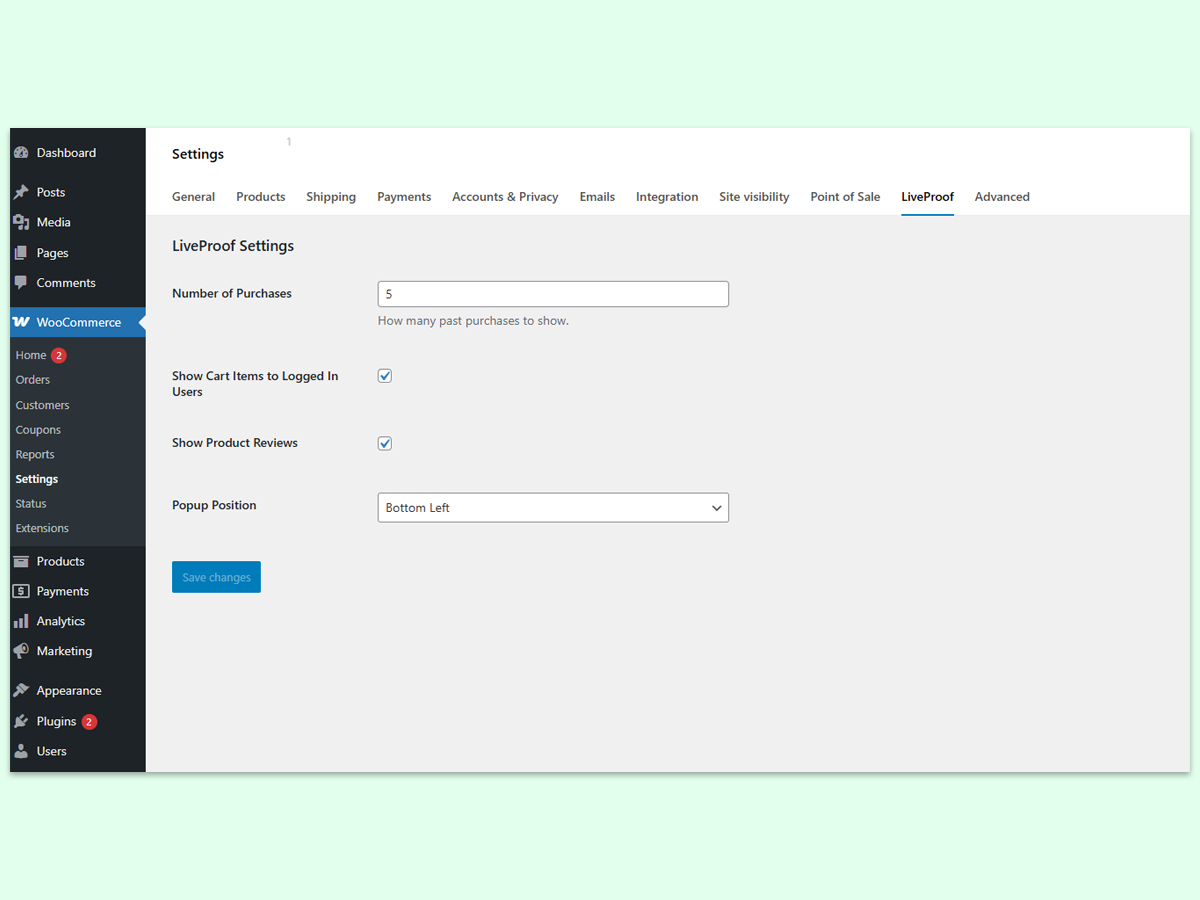
Task: Select the LiveProof tab
Action: click(x=927, y=197)
